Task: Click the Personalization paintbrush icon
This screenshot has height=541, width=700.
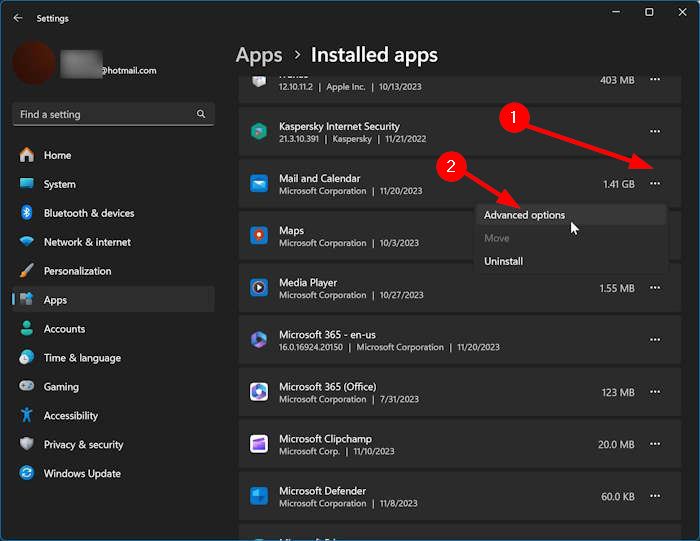Action: coord(27,270)
